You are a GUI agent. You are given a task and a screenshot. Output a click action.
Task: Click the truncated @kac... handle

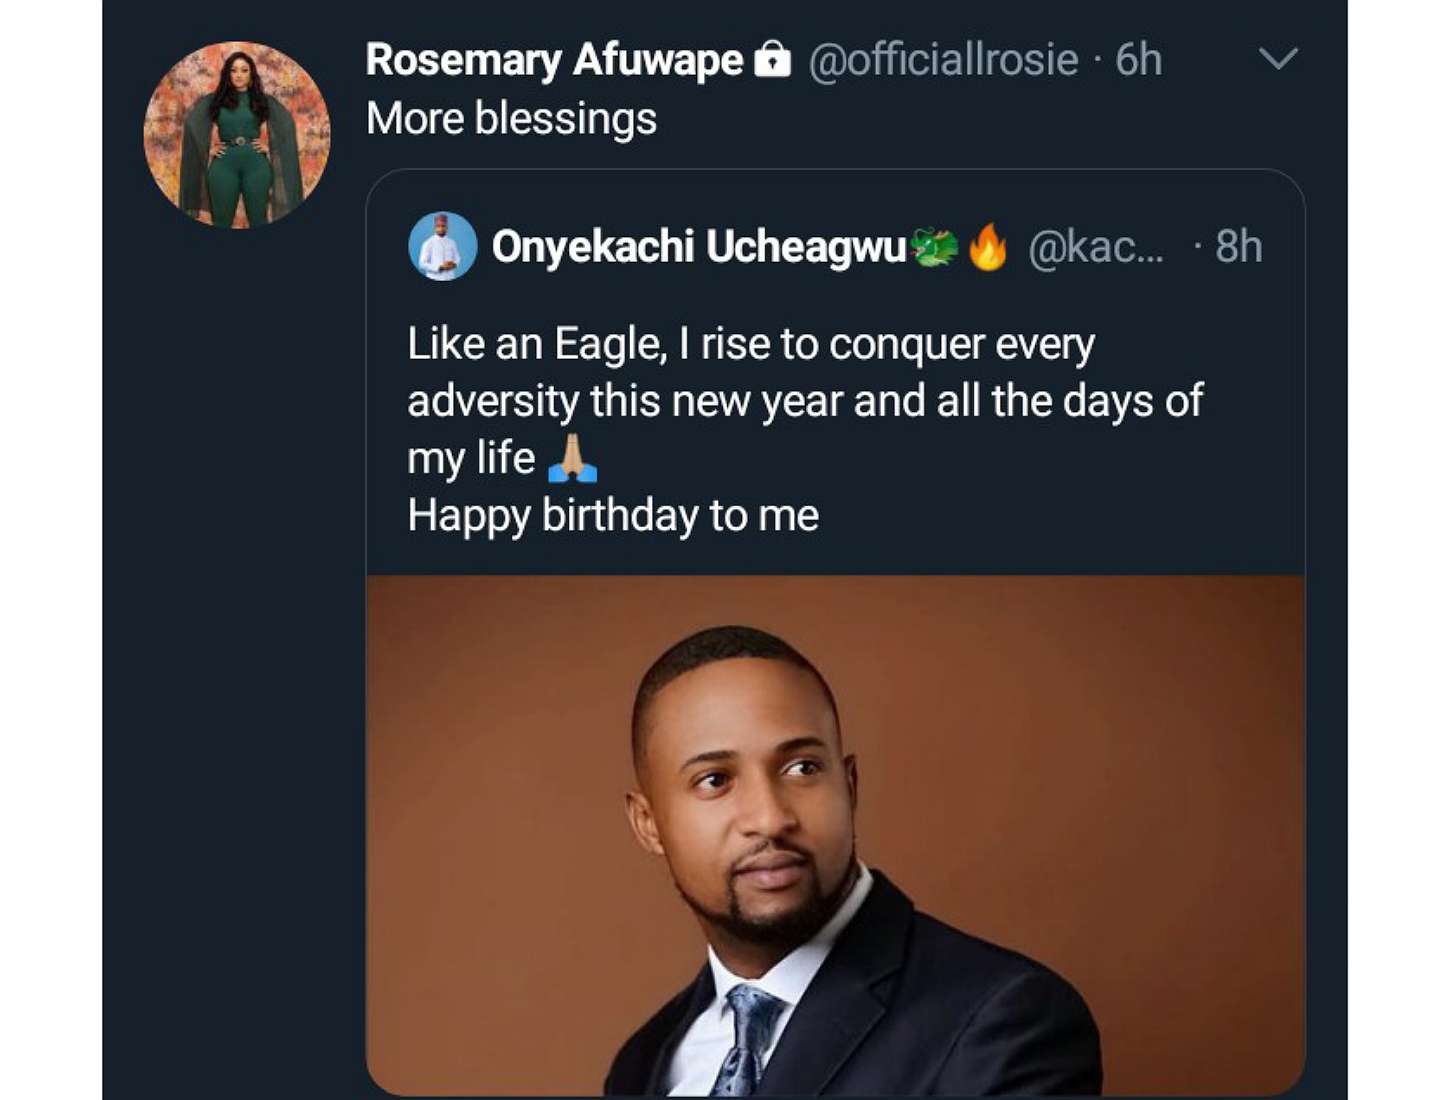[x=1095, y=247]
